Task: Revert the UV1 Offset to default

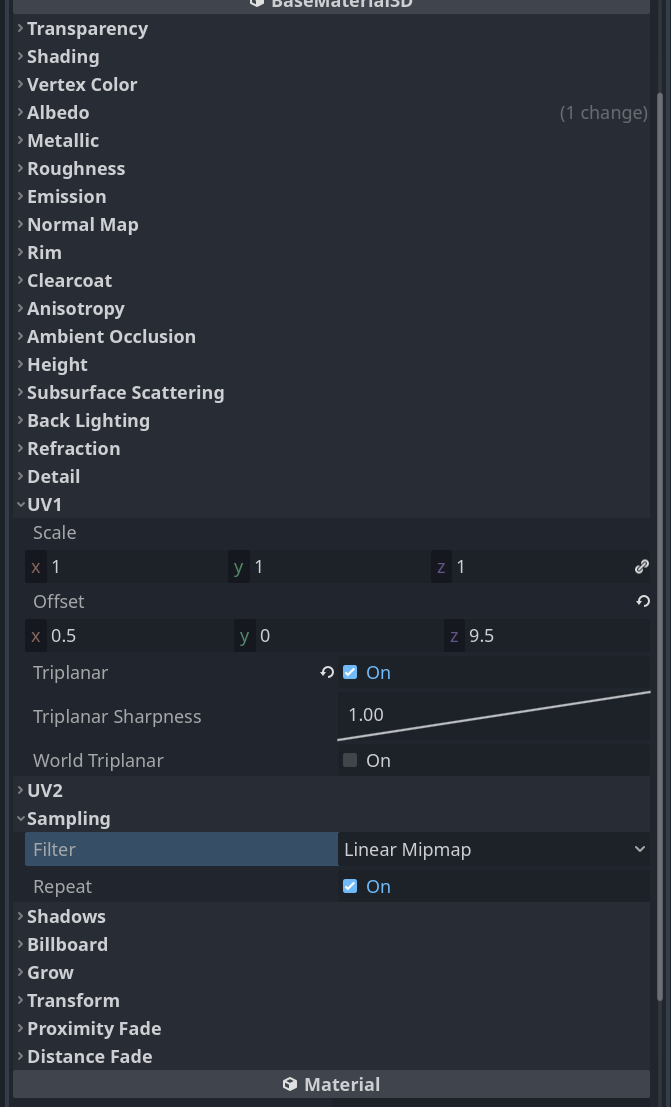Action: click(643, 601)
